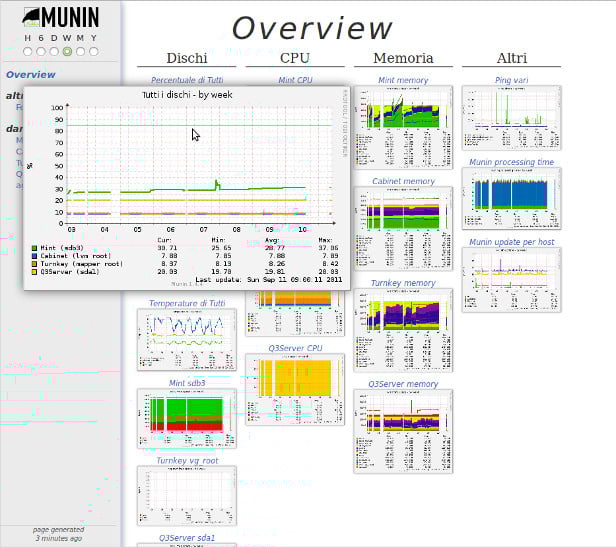
Task: Click the Turnkey (mapper root) legend swatch
Action: pos(34,264)
